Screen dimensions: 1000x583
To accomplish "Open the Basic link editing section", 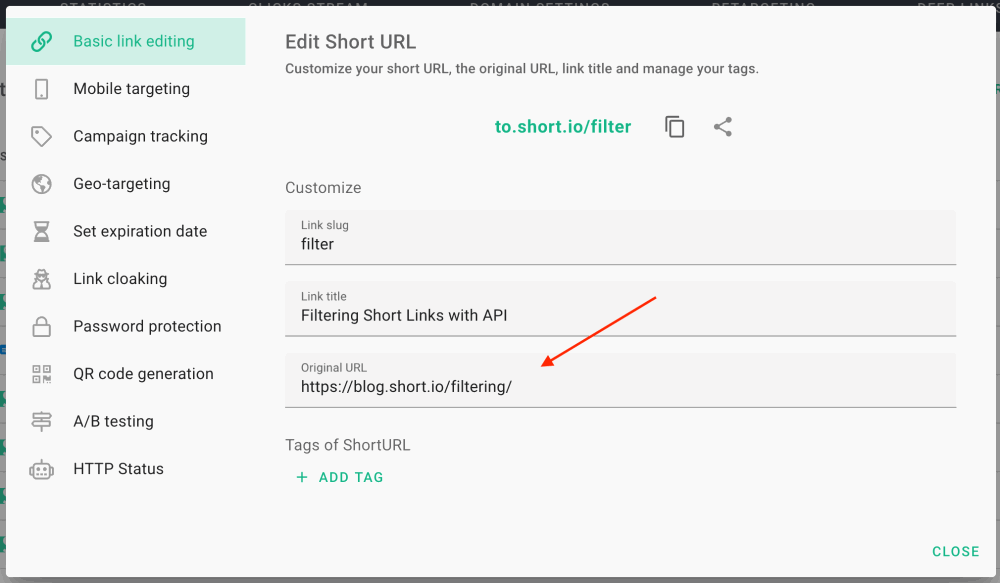I will (x=126, y=41).
